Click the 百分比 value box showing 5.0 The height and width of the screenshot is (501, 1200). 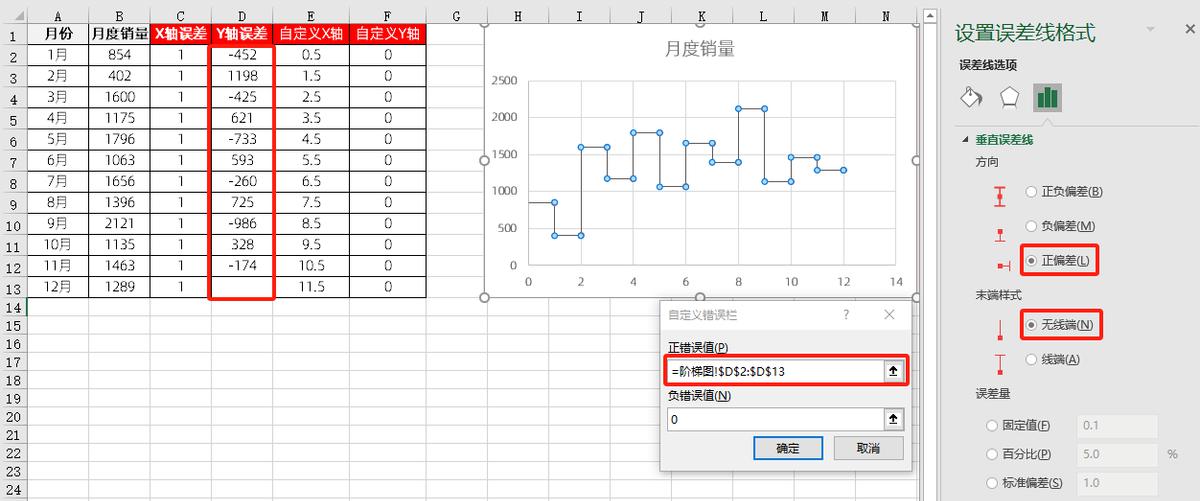1117,454
